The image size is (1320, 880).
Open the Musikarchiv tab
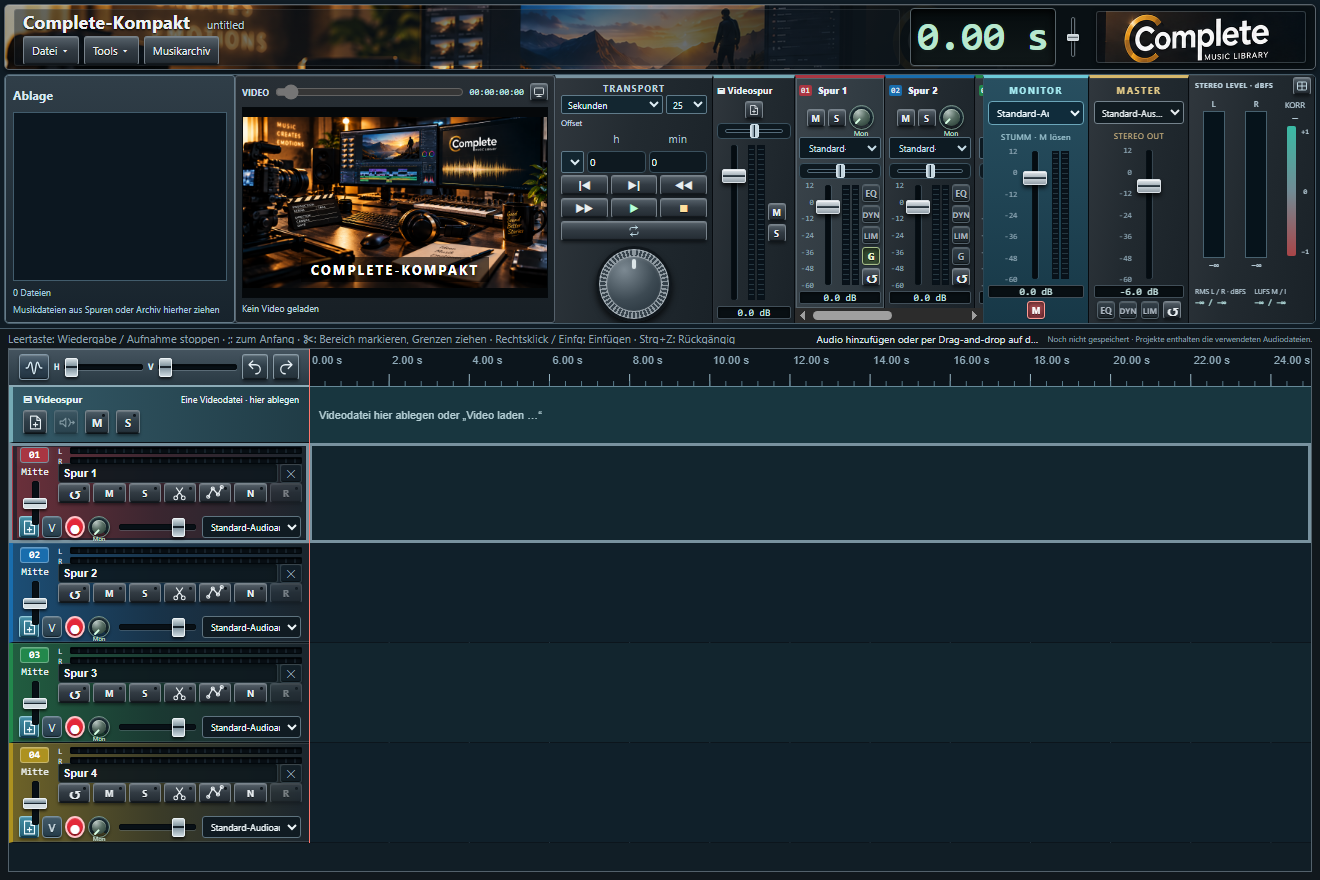tap(181, 51)
